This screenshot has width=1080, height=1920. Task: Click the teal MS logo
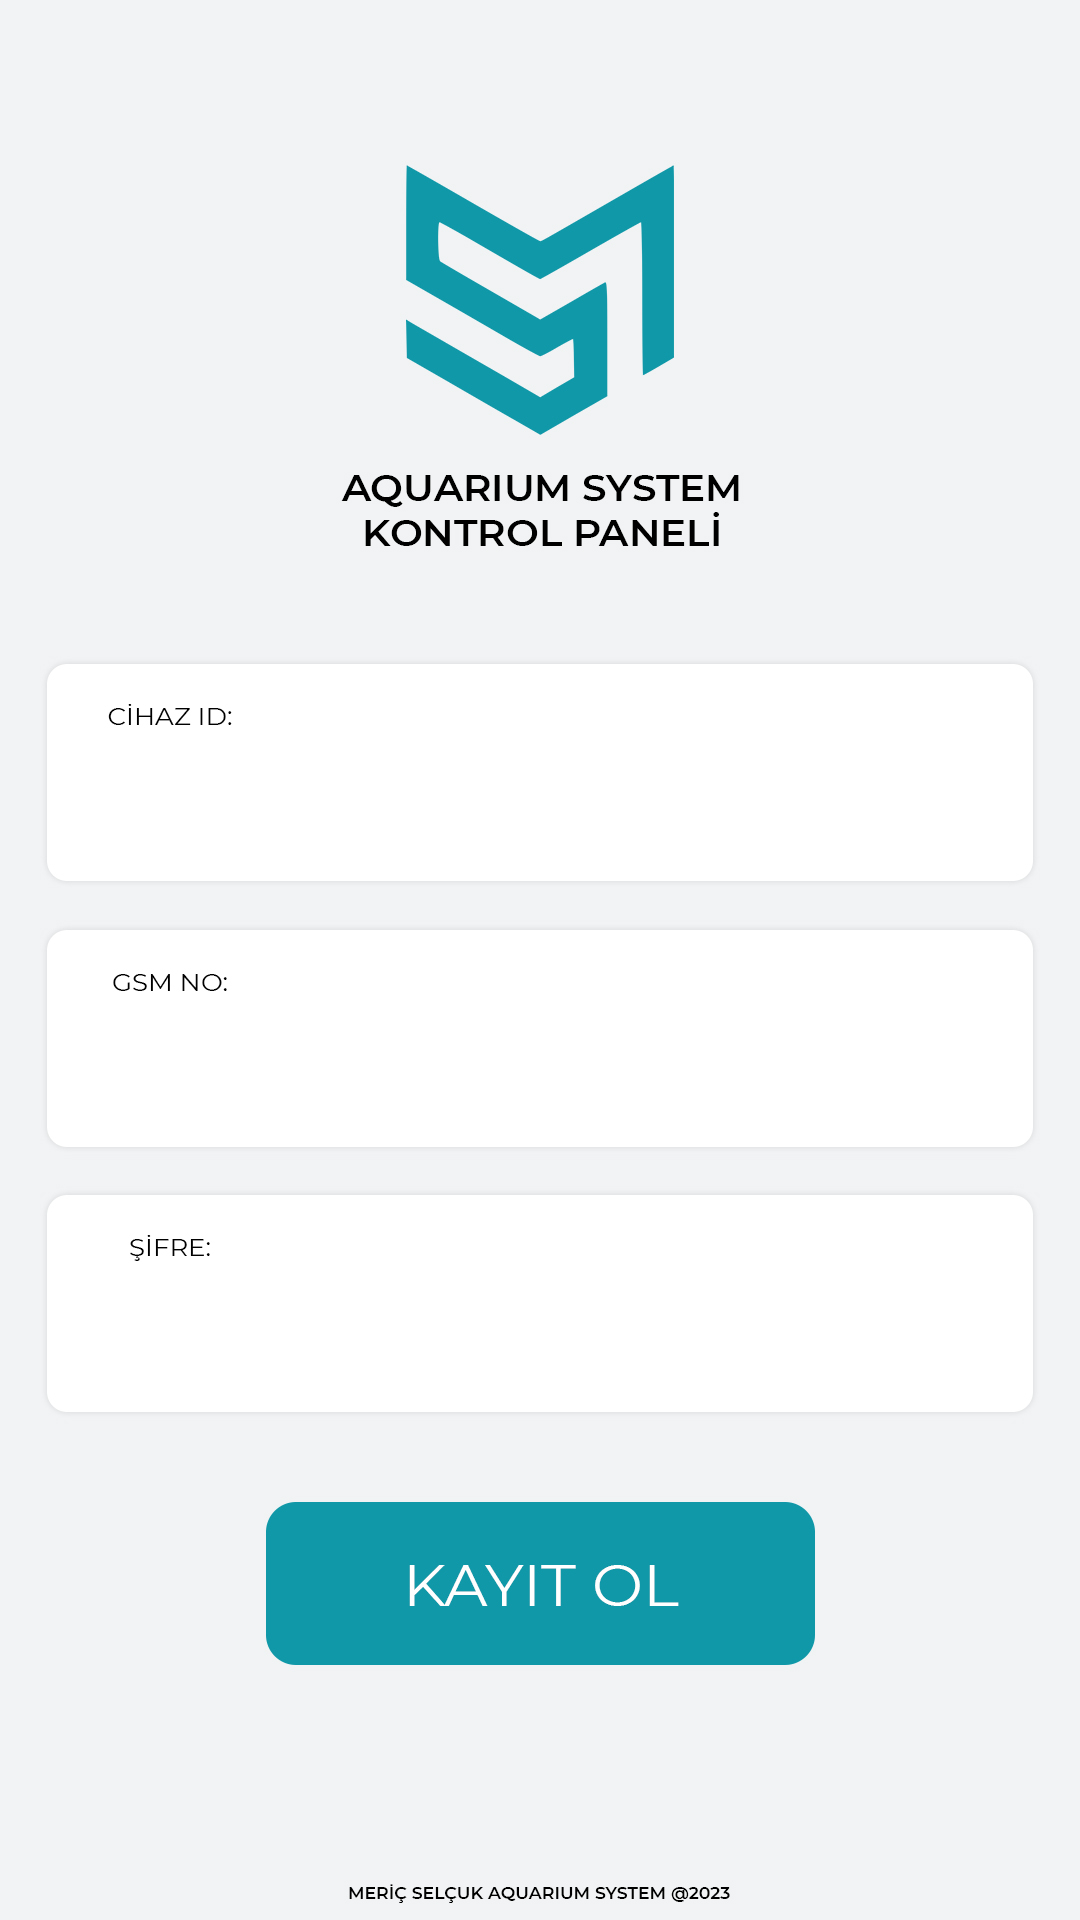point(540,300)
